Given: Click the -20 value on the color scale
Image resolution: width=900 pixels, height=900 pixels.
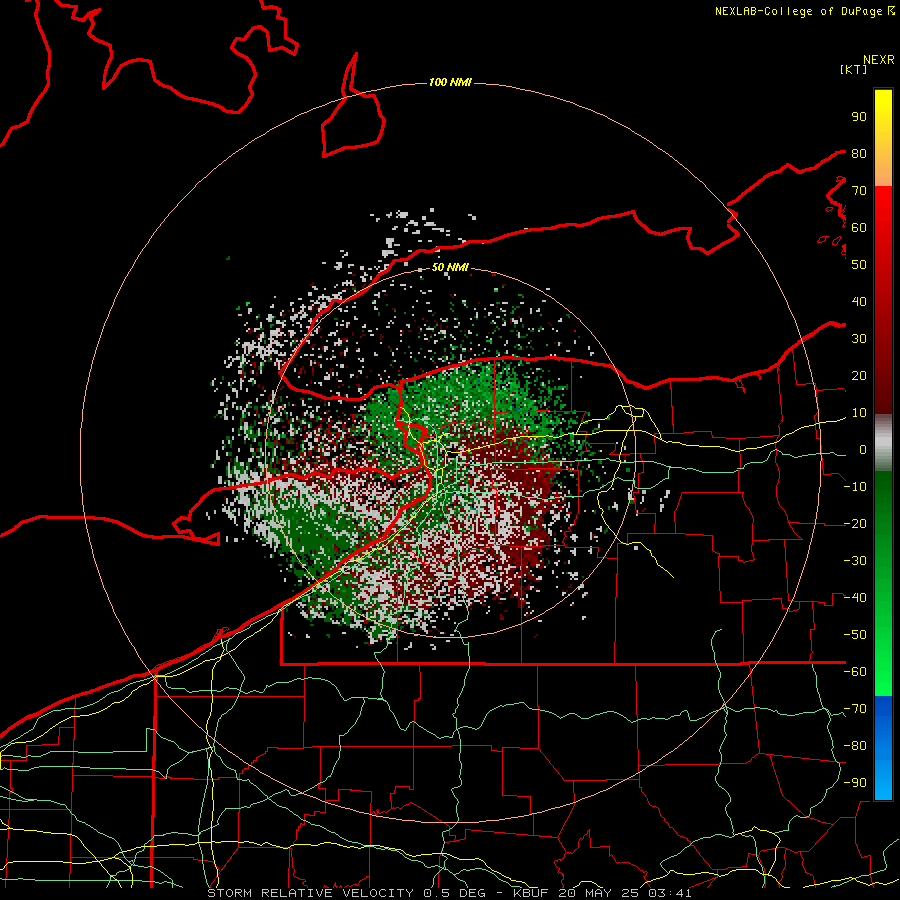Looking at the screenshot, I should pos(855,523).
